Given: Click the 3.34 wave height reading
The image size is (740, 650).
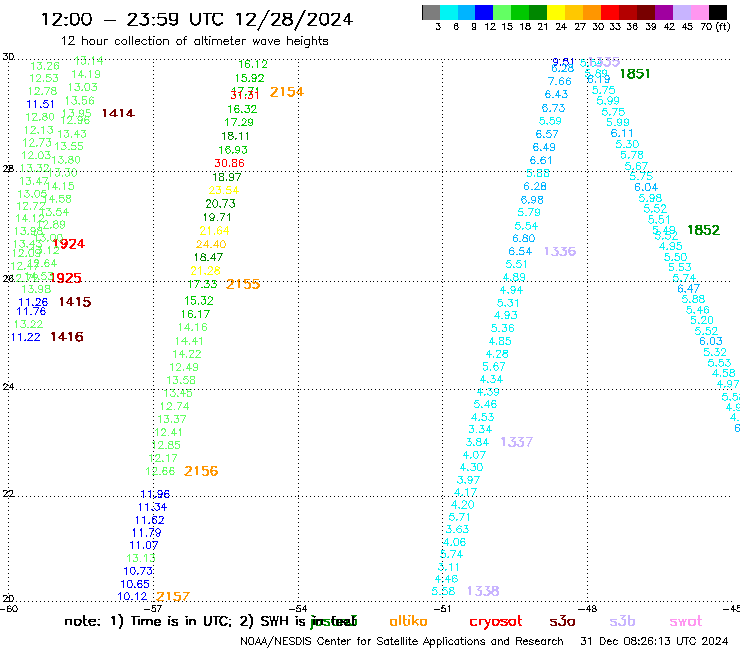Looking at the screenshot, I should point(480,430).
